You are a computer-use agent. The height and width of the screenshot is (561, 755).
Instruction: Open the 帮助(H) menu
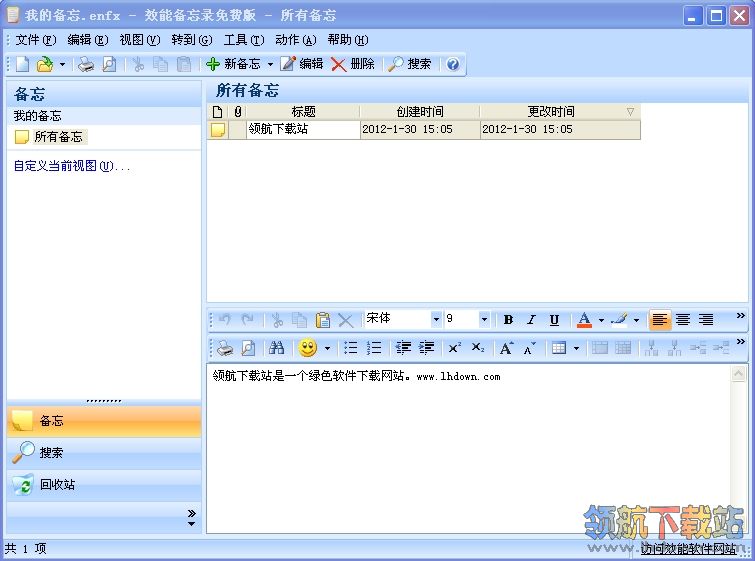coord(348,40)
